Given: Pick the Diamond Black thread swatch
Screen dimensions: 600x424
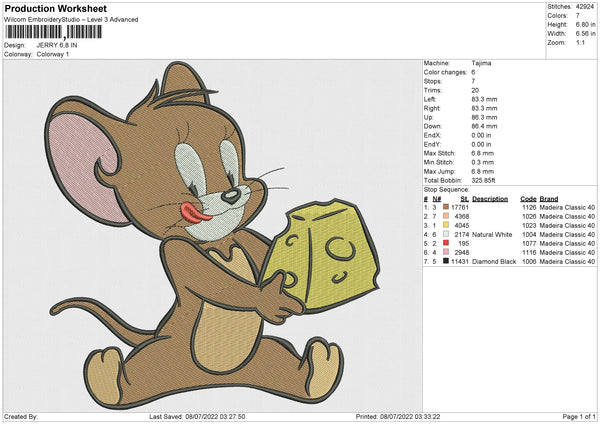Looking at the screenshot, I should point(446,261).
